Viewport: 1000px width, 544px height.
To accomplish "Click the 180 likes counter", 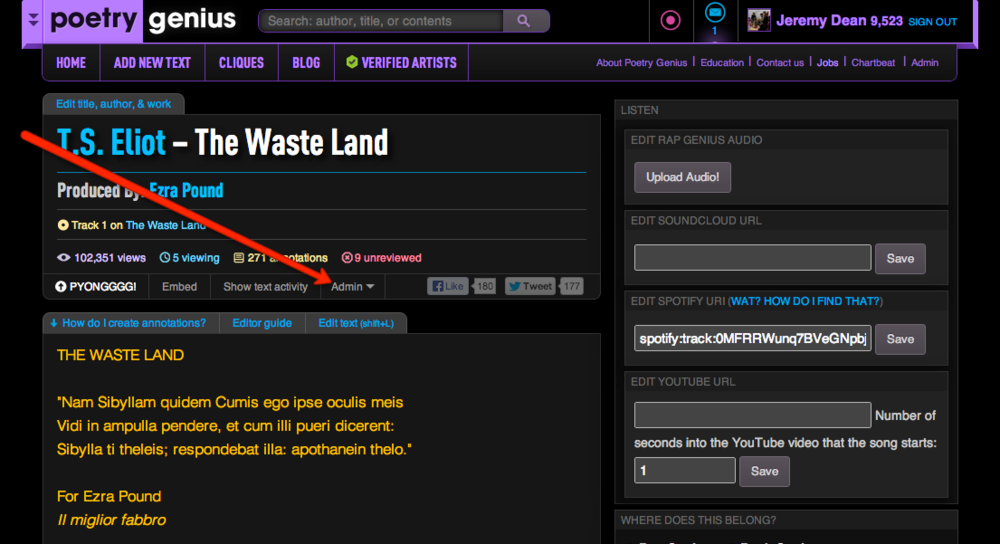I will point(485,286).
